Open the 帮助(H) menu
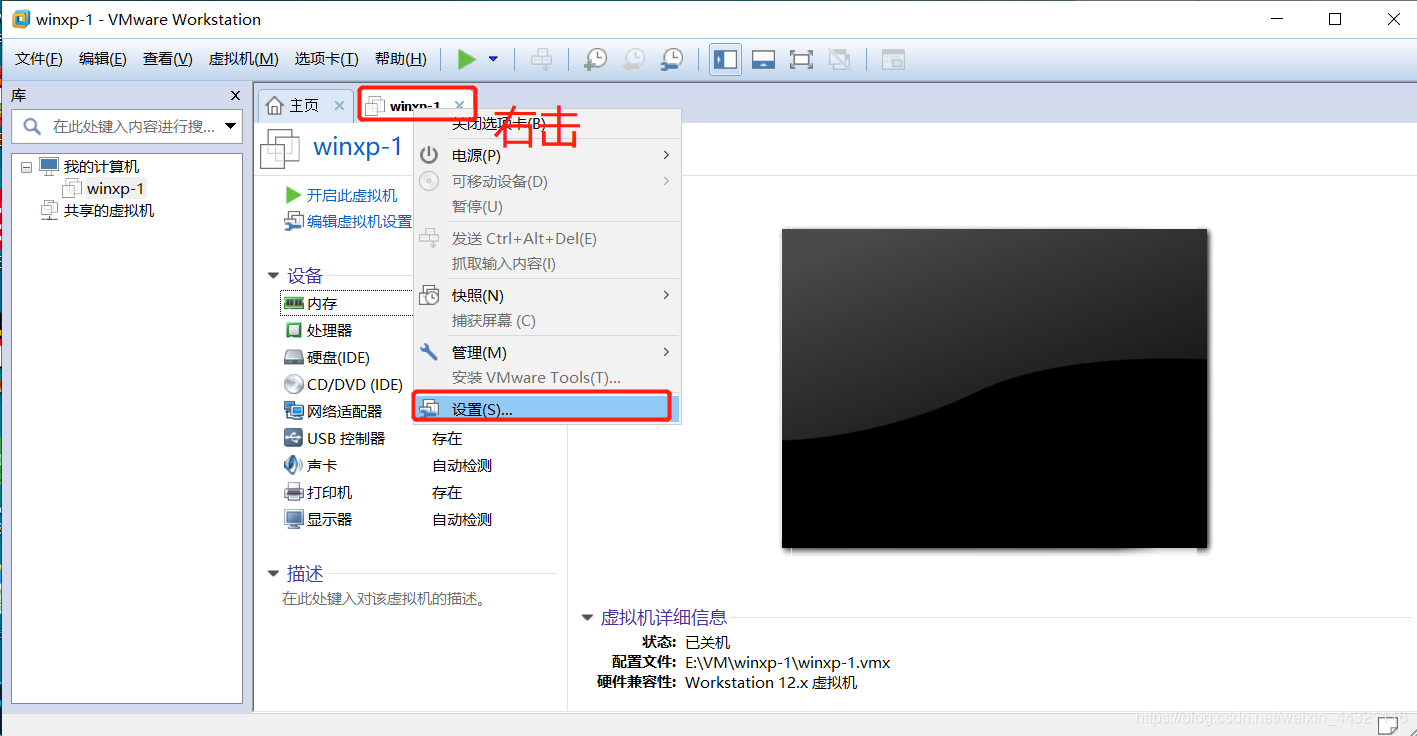Viewport: 1417px width, 736px height. click(400, 59)
